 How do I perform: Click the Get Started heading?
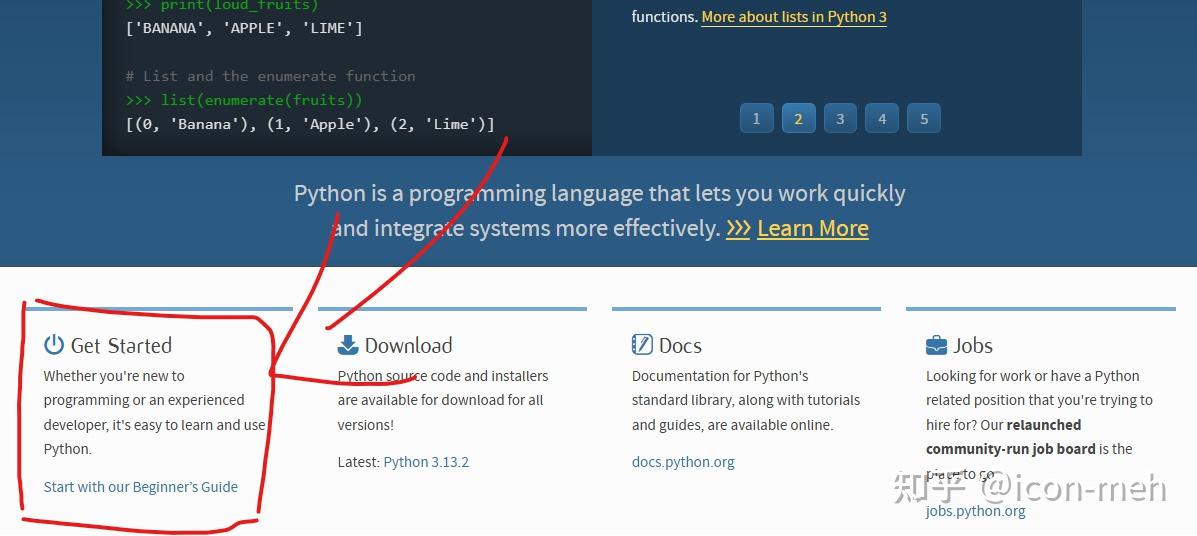point(121,345)
